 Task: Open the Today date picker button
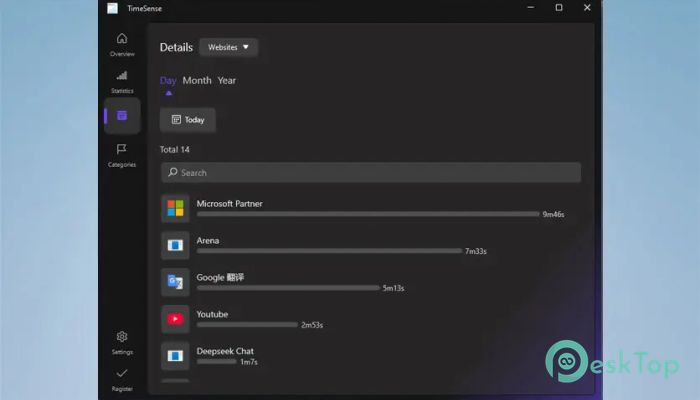coord(188,120)
